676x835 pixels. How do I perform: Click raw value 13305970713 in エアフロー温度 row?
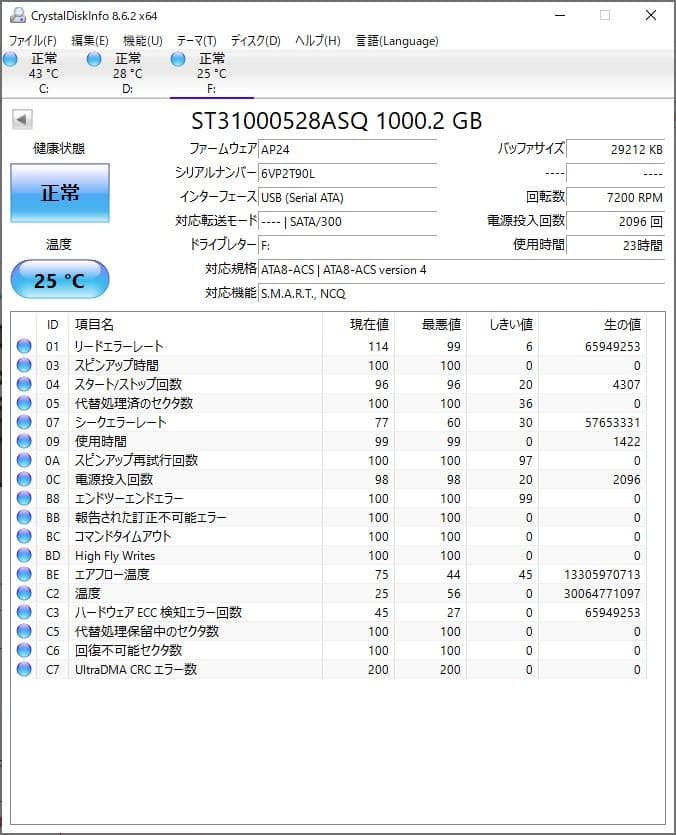tap(602, 575)
